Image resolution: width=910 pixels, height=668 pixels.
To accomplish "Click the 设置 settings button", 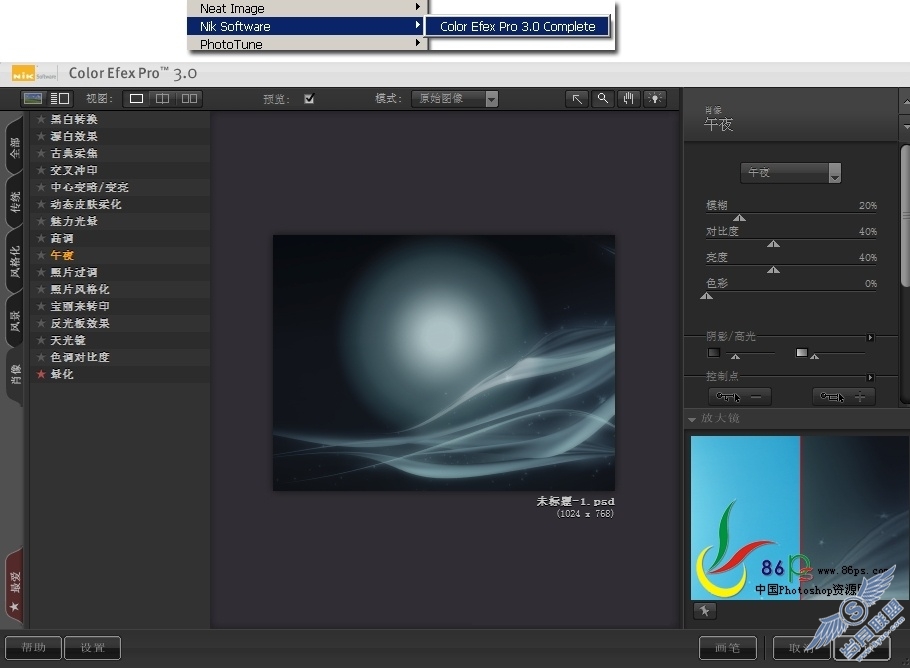I will click(92, 648).
